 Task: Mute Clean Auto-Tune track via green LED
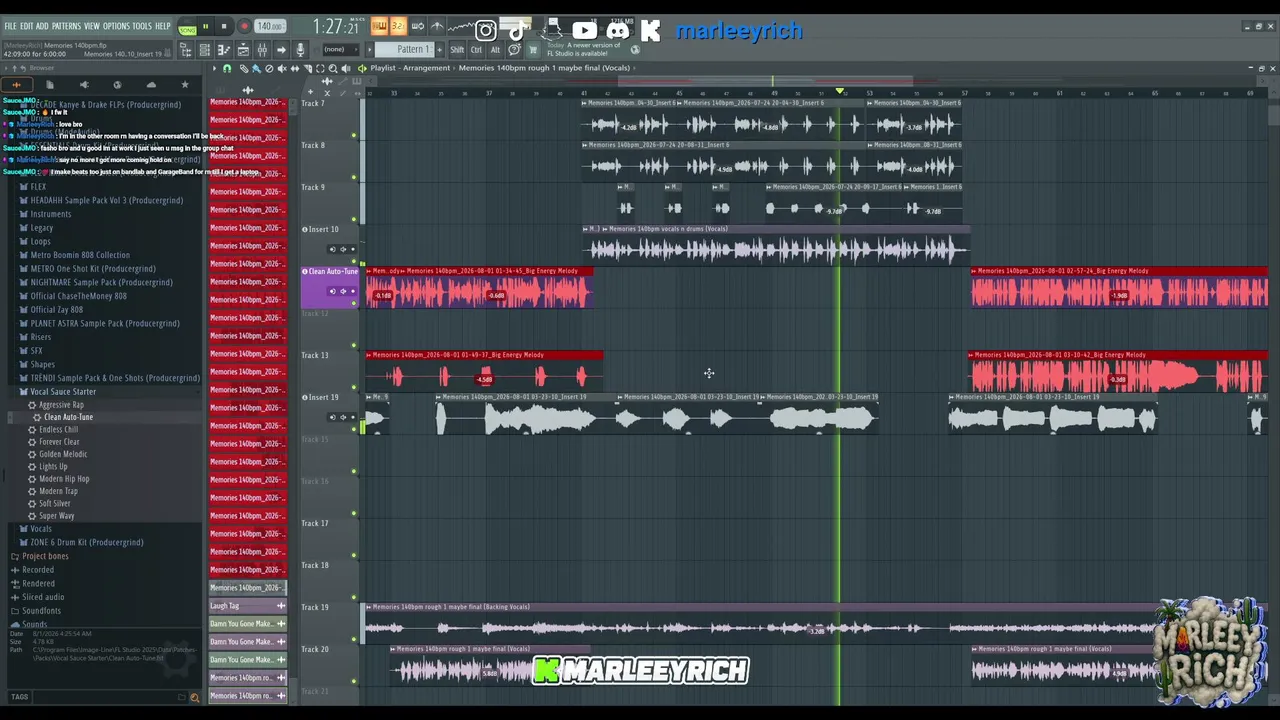click(354, 303)
